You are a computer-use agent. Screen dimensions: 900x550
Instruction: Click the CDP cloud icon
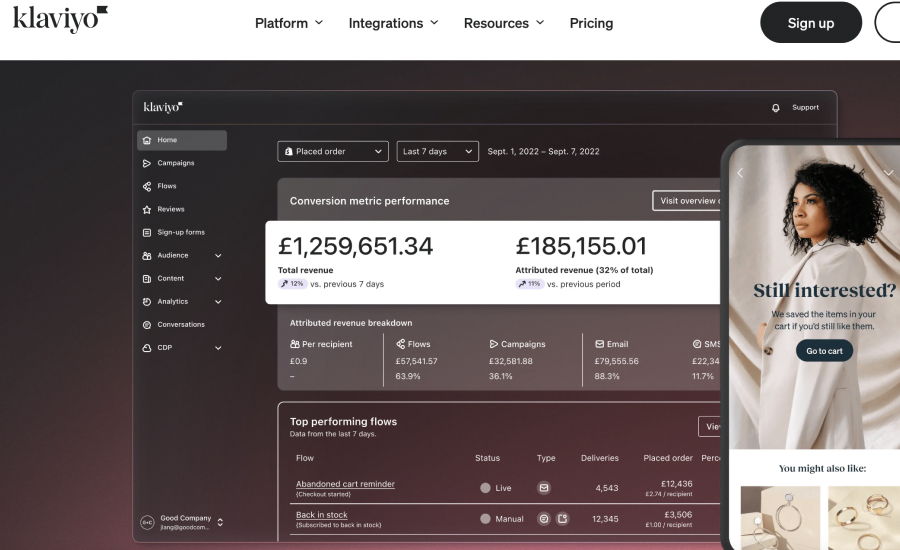tap(147, 348)
